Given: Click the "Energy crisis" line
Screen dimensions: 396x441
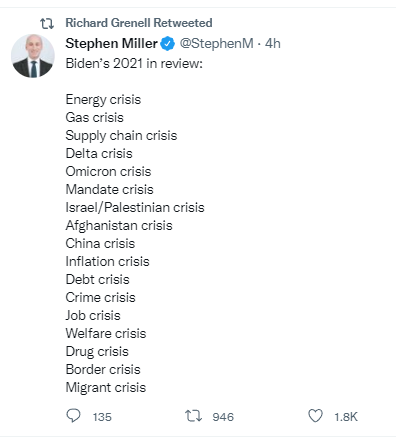Looking at the screenshot, I should click(x=103, y=100).
